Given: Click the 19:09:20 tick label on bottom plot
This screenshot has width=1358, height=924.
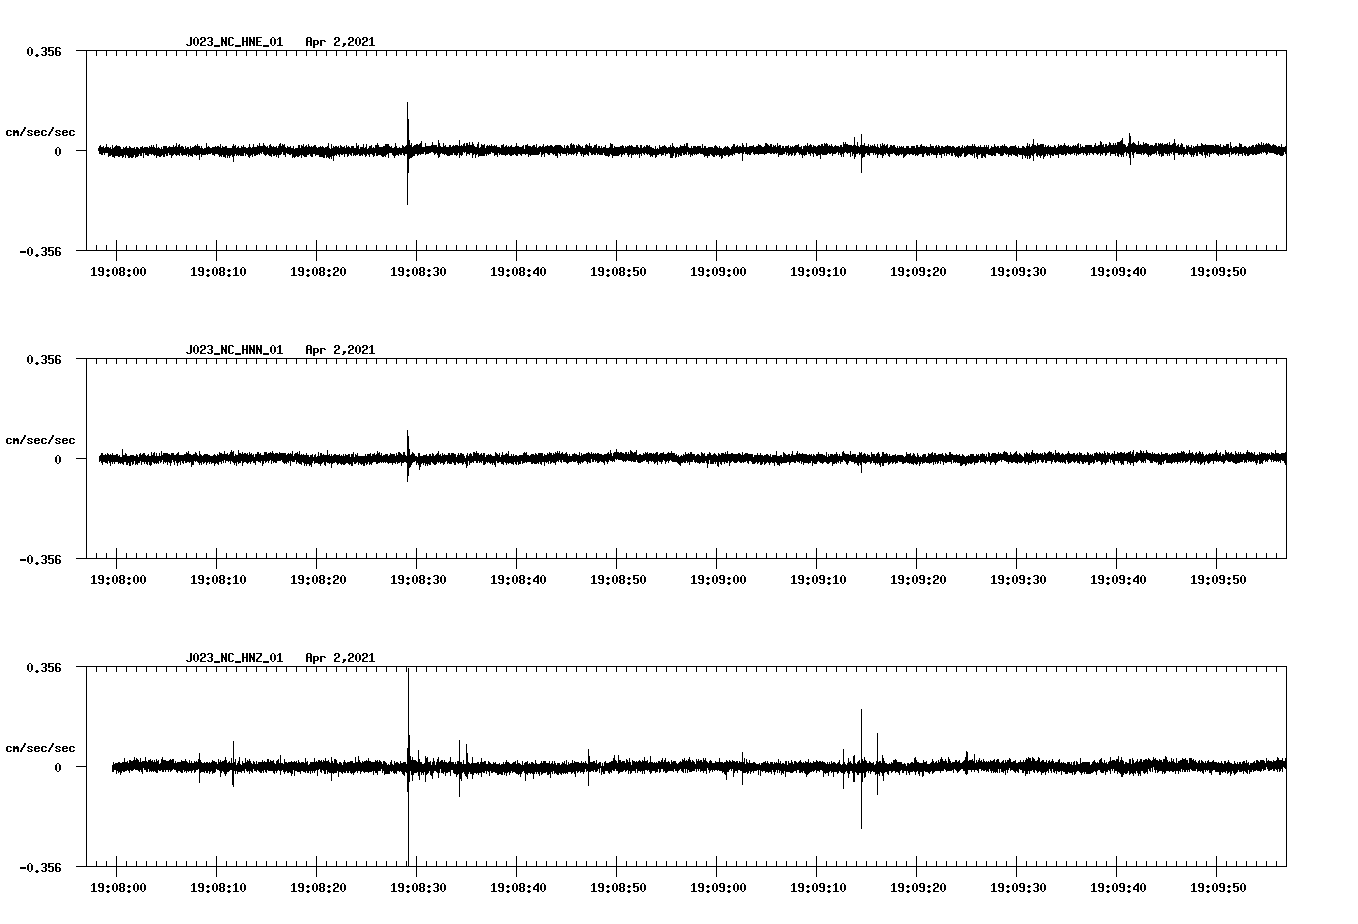Looking at the screenshot, I should pos(919,886).
